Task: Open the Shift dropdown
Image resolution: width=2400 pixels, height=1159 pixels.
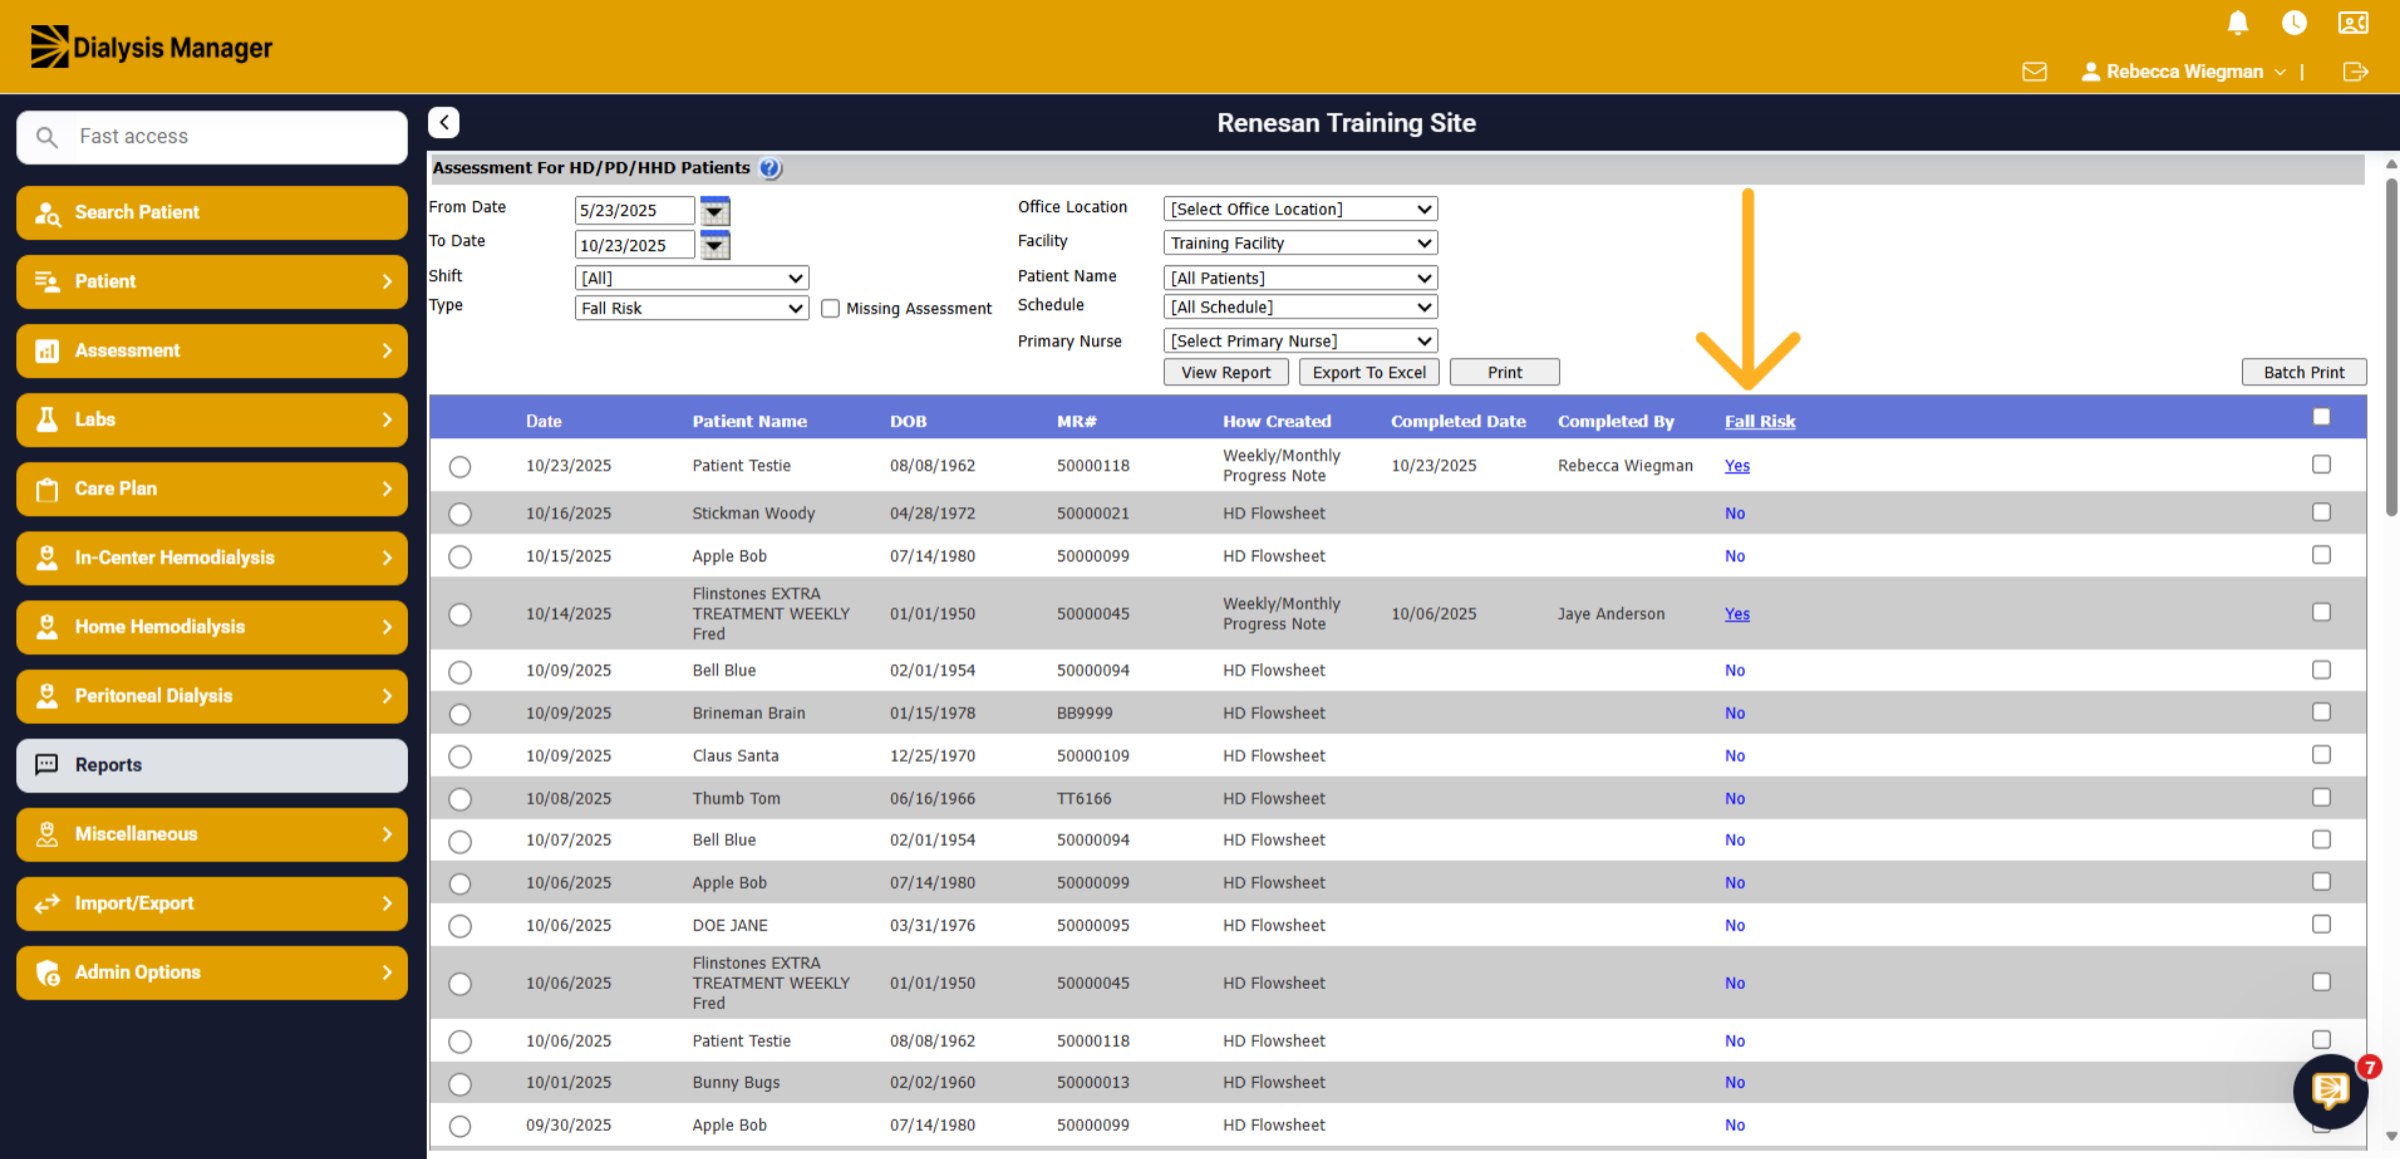Action: 691,278
